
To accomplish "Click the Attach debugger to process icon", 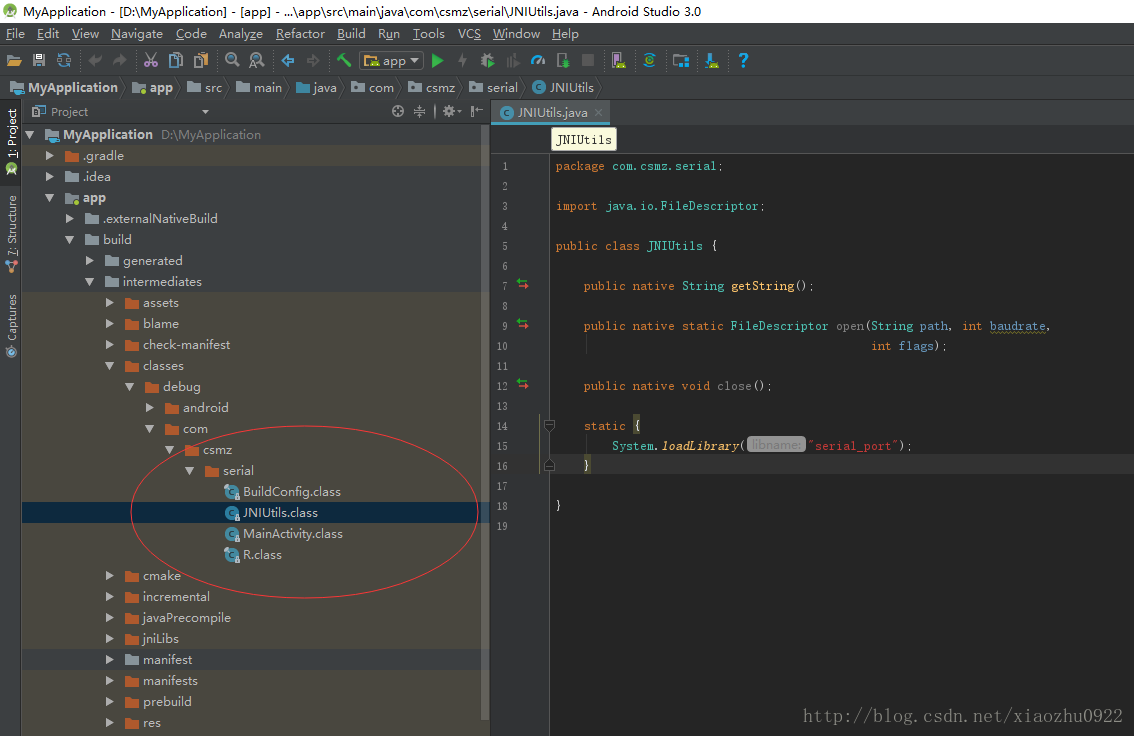I will (x=563, y=61).
